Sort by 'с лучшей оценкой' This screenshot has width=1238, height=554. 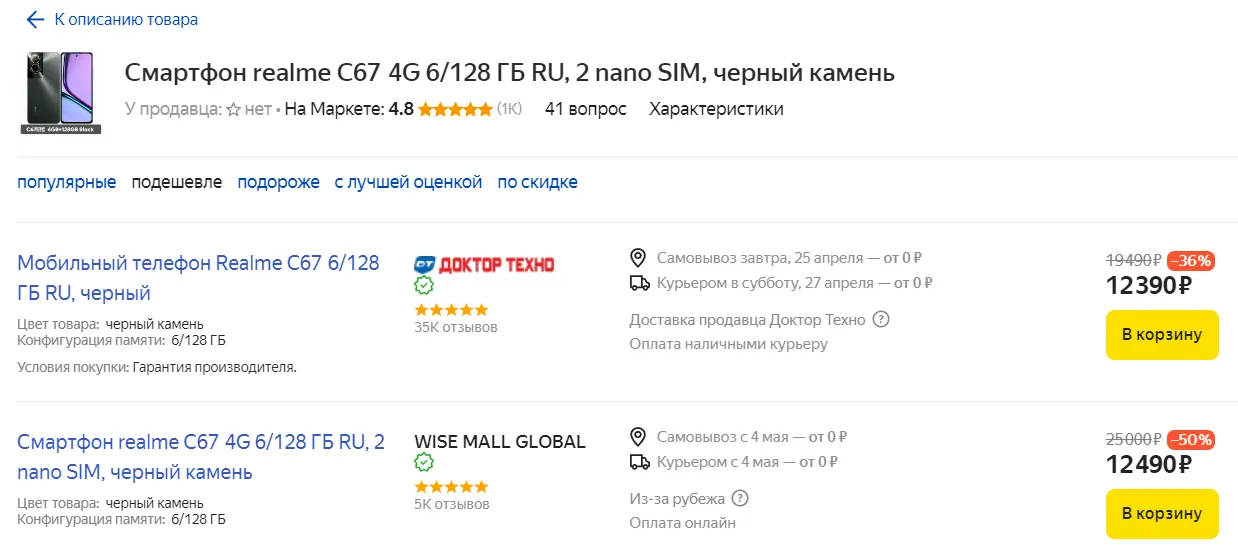[x=408, y=182]
